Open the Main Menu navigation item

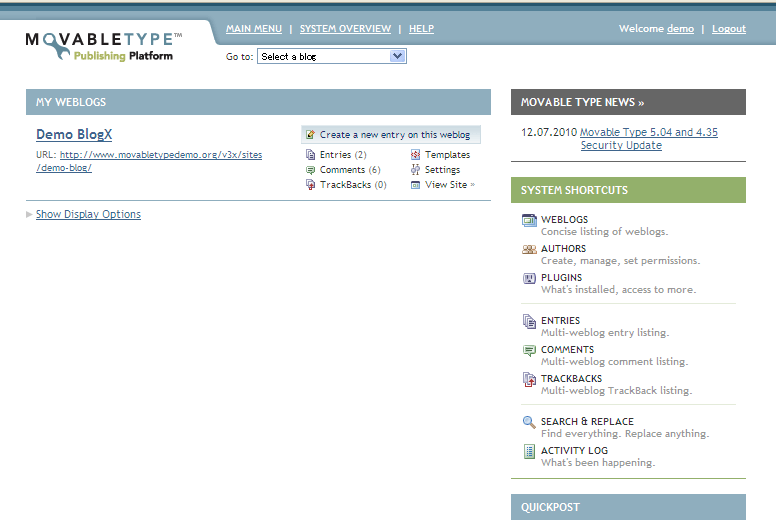click(254, 29)
